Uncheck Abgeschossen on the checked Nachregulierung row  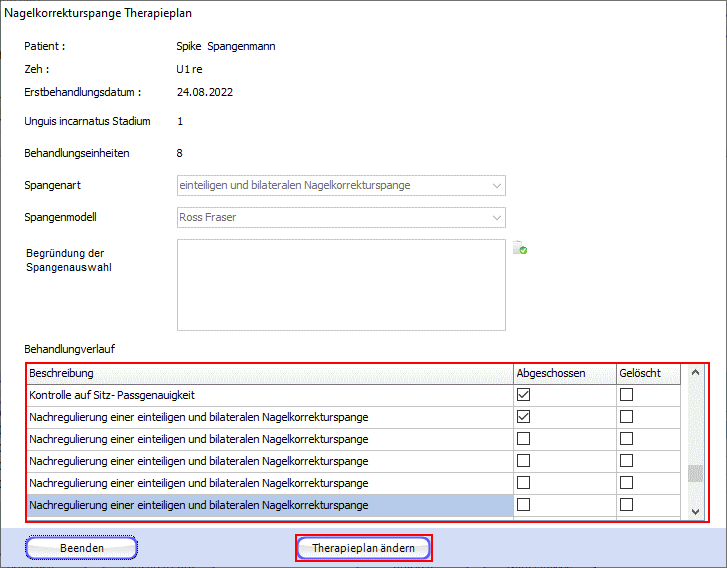click(x=523, y=417)
